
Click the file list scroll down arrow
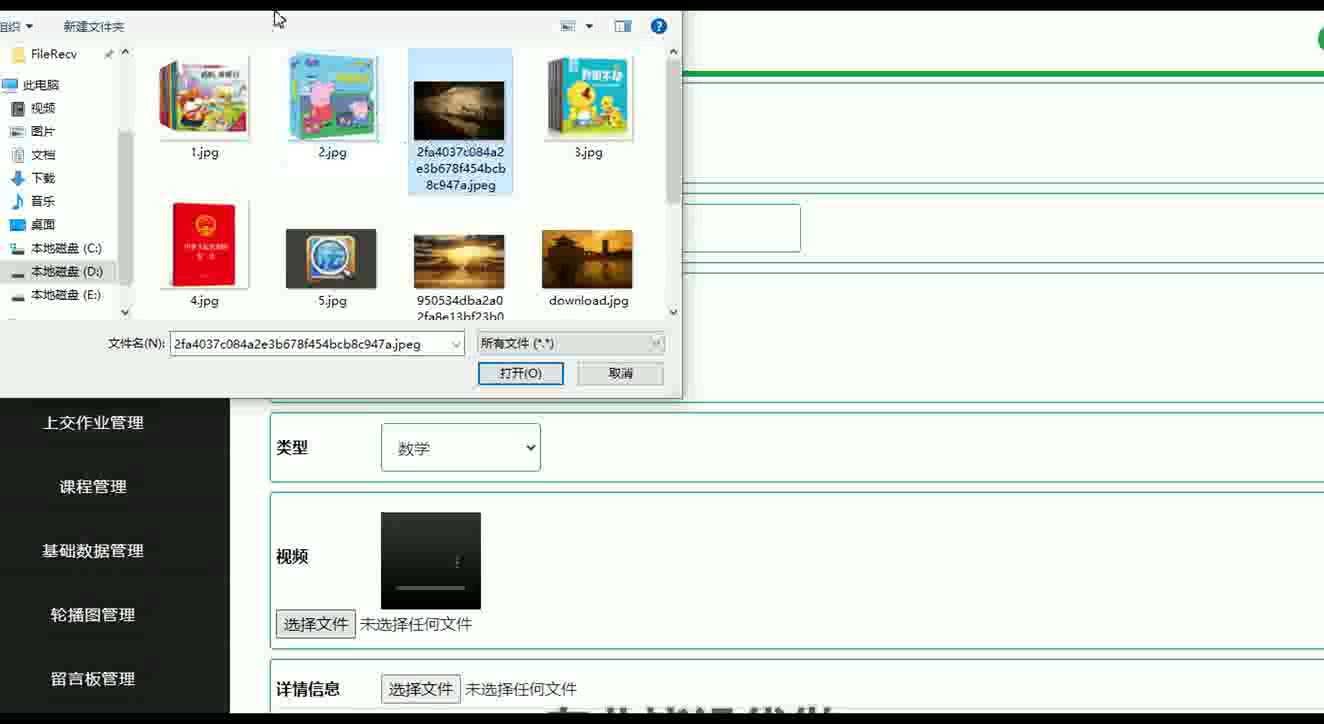(x=673, y=312)
